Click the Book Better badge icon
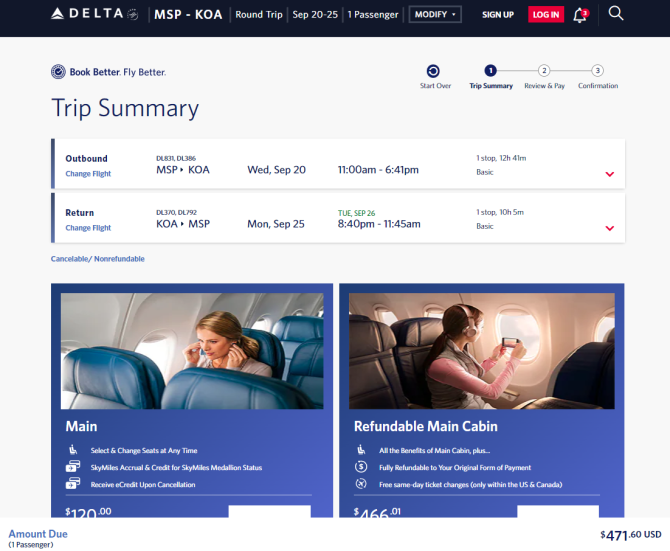 click(x=58, y=72)
